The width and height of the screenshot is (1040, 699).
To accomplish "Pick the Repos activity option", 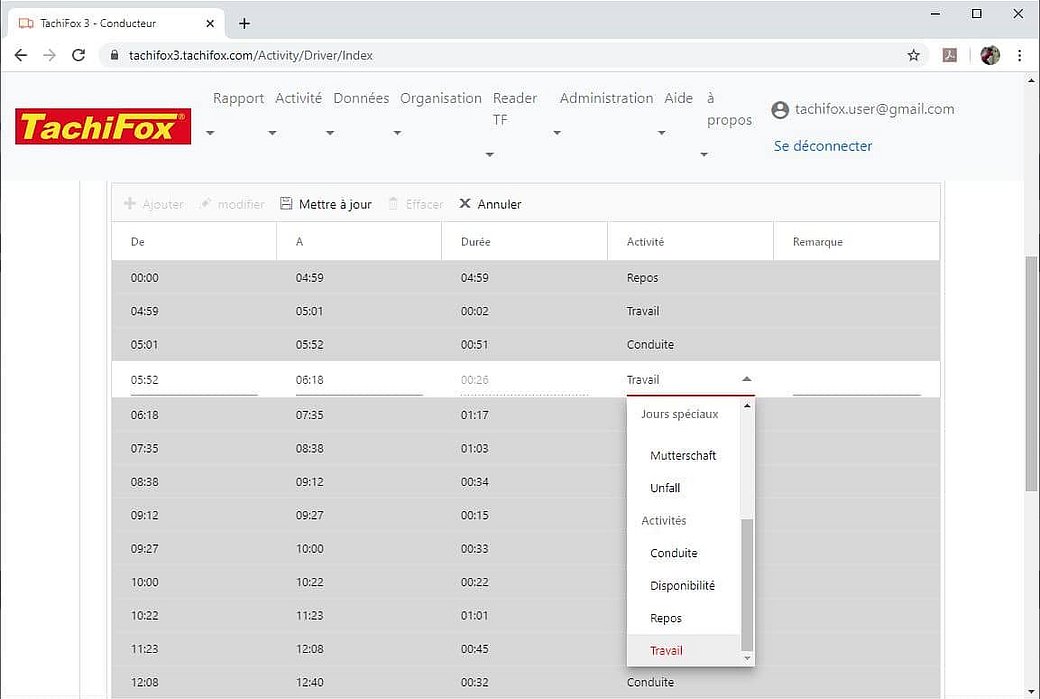I will tap(665, 618).
